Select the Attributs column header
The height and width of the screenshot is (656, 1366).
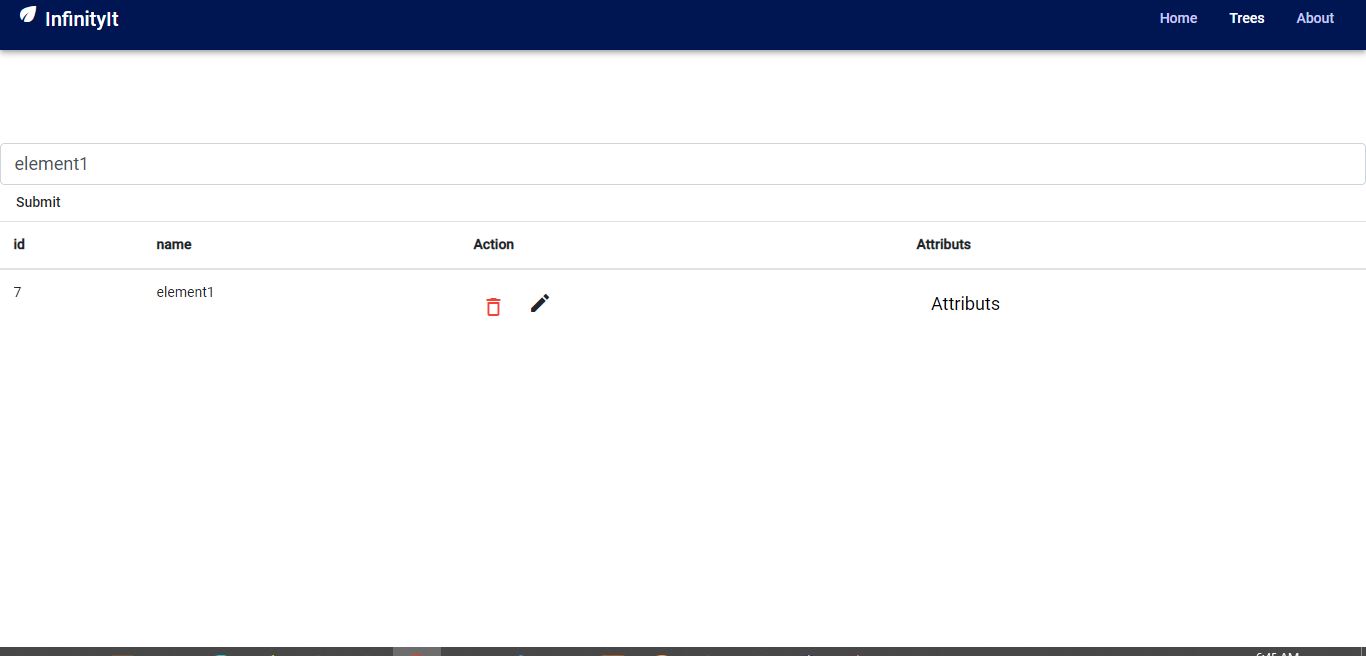[943, 244]
